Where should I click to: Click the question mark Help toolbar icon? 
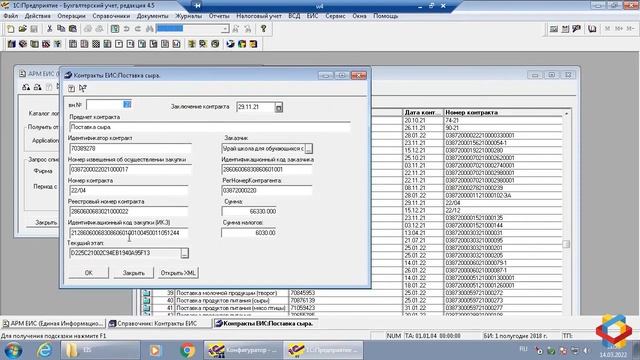[x=264, y=29]
